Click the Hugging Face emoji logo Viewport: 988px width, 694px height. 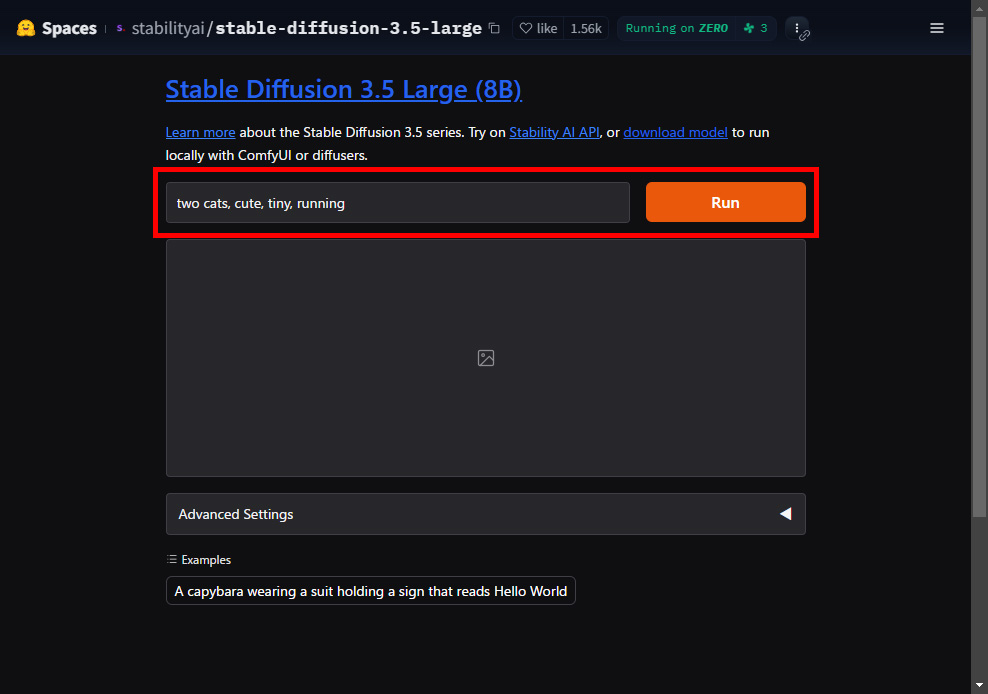[x=26, y=28]
